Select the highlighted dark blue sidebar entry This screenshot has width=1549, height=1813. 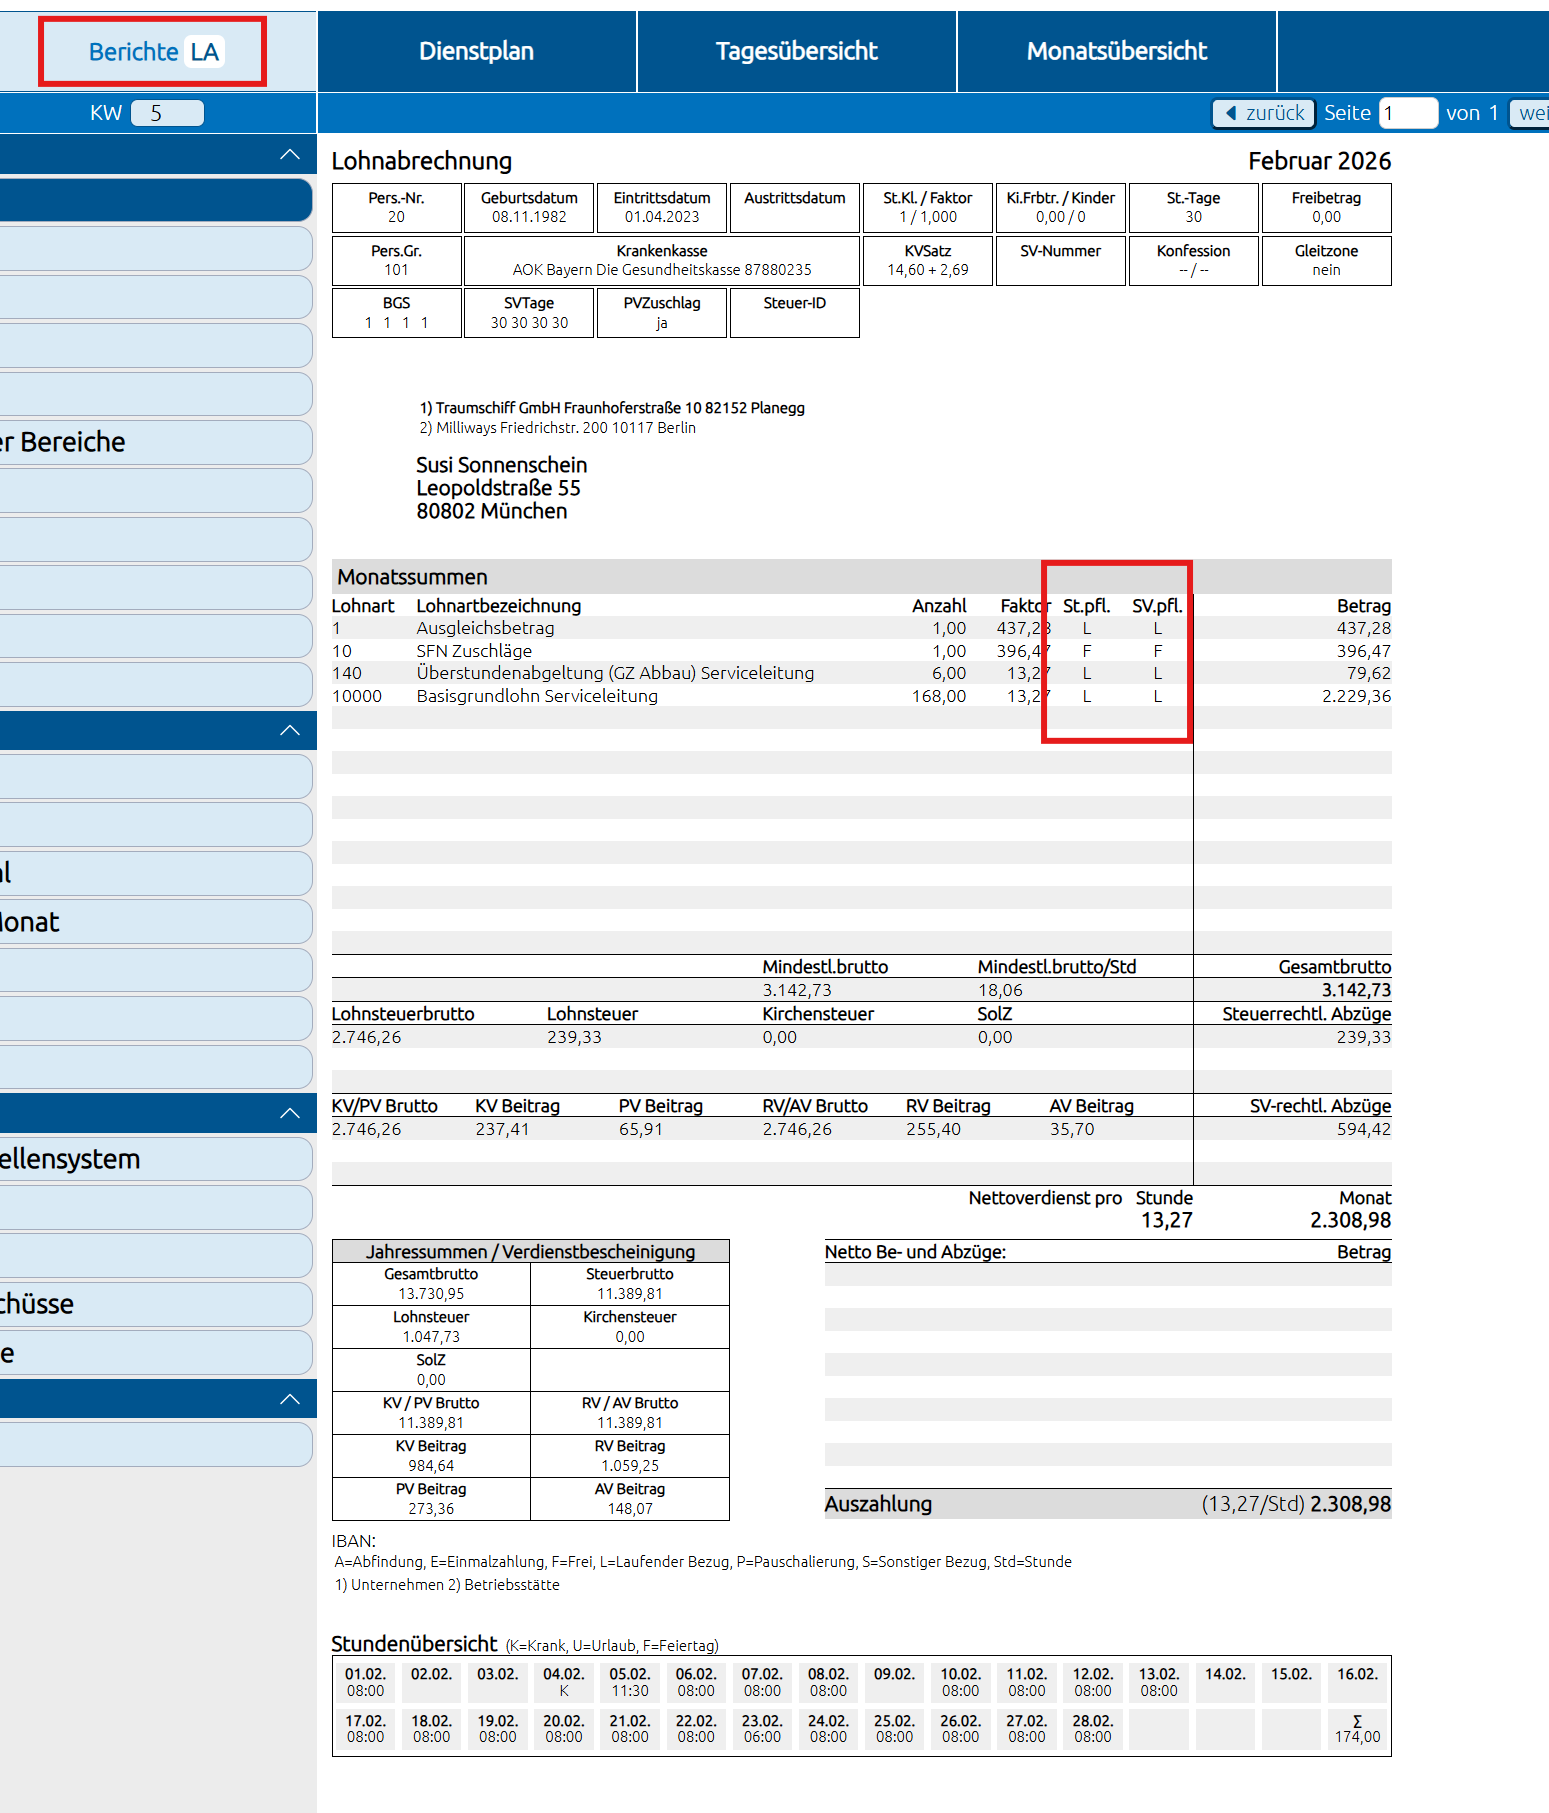(155, 200)
